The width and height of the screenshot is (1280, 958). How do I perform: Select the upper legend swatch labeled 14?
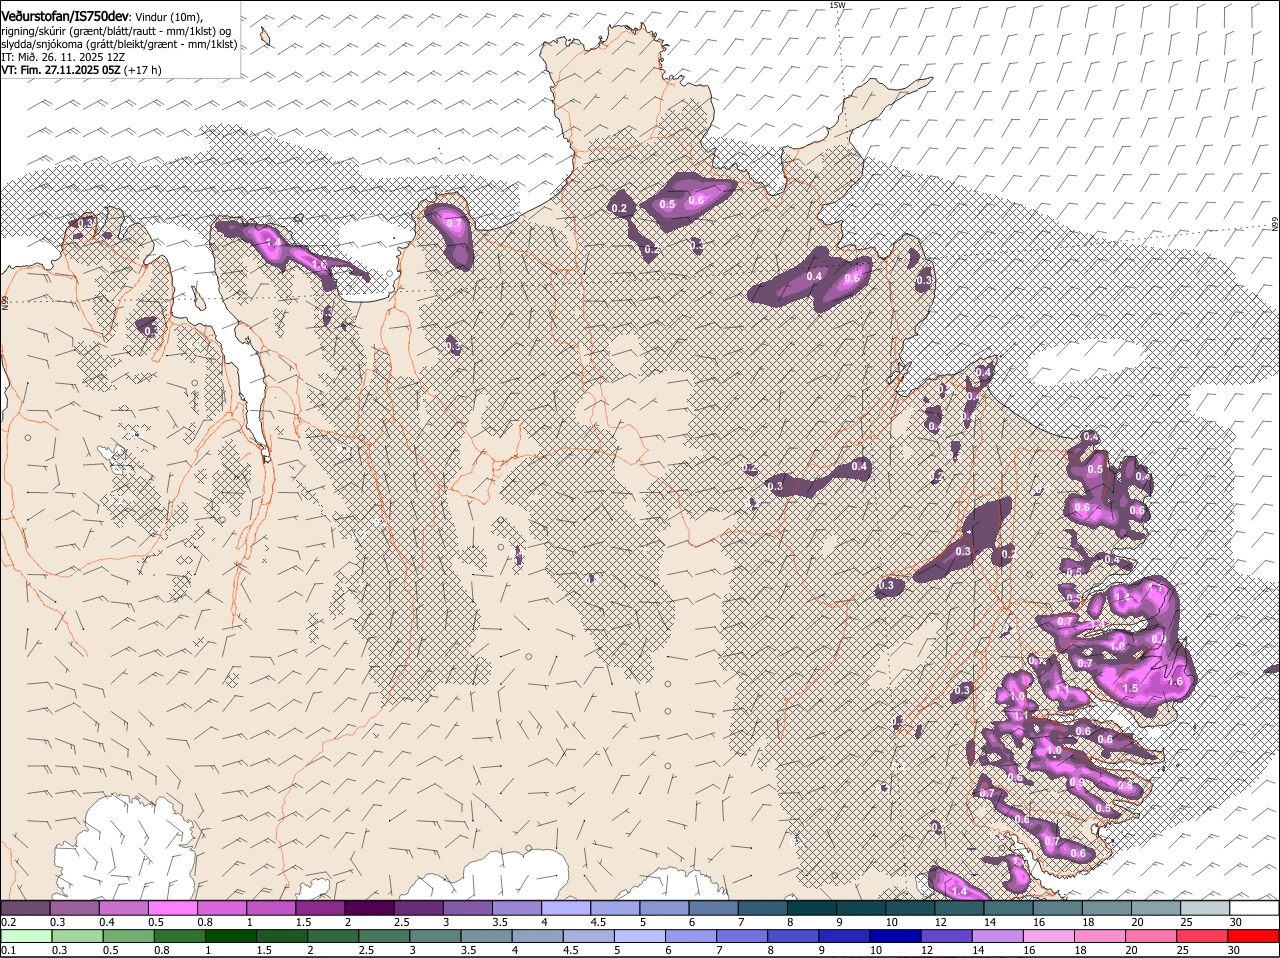[x=1007, y=907]
